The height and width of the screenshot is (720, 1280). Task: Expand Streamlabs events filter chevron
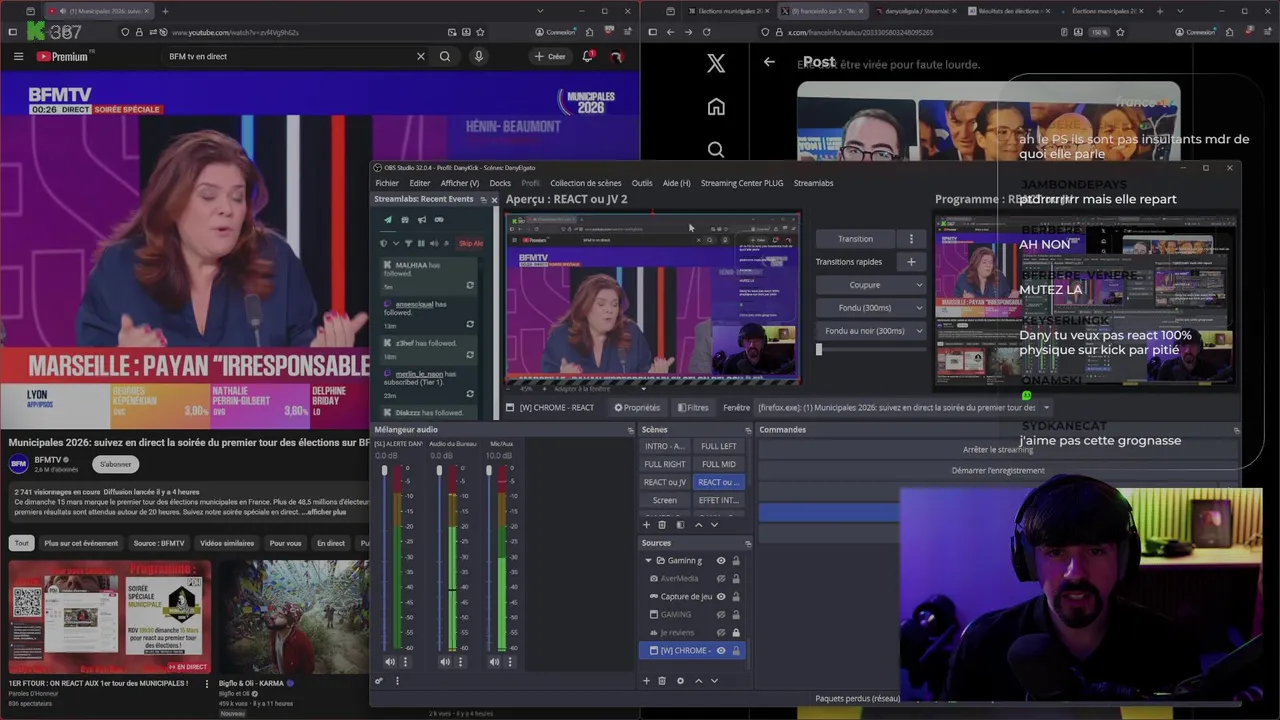click(x=395, y=243)
